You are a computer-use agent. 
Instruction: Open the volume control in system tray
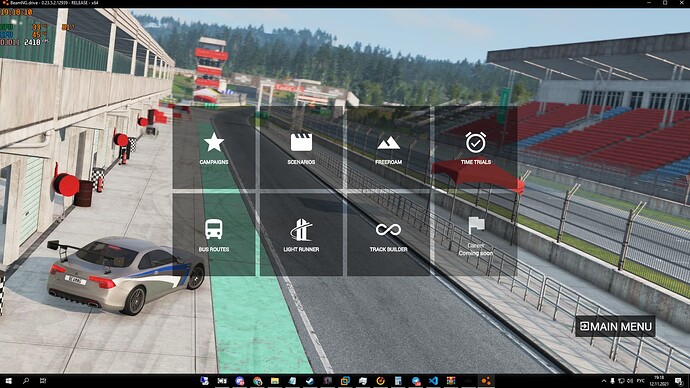point(630,381)
